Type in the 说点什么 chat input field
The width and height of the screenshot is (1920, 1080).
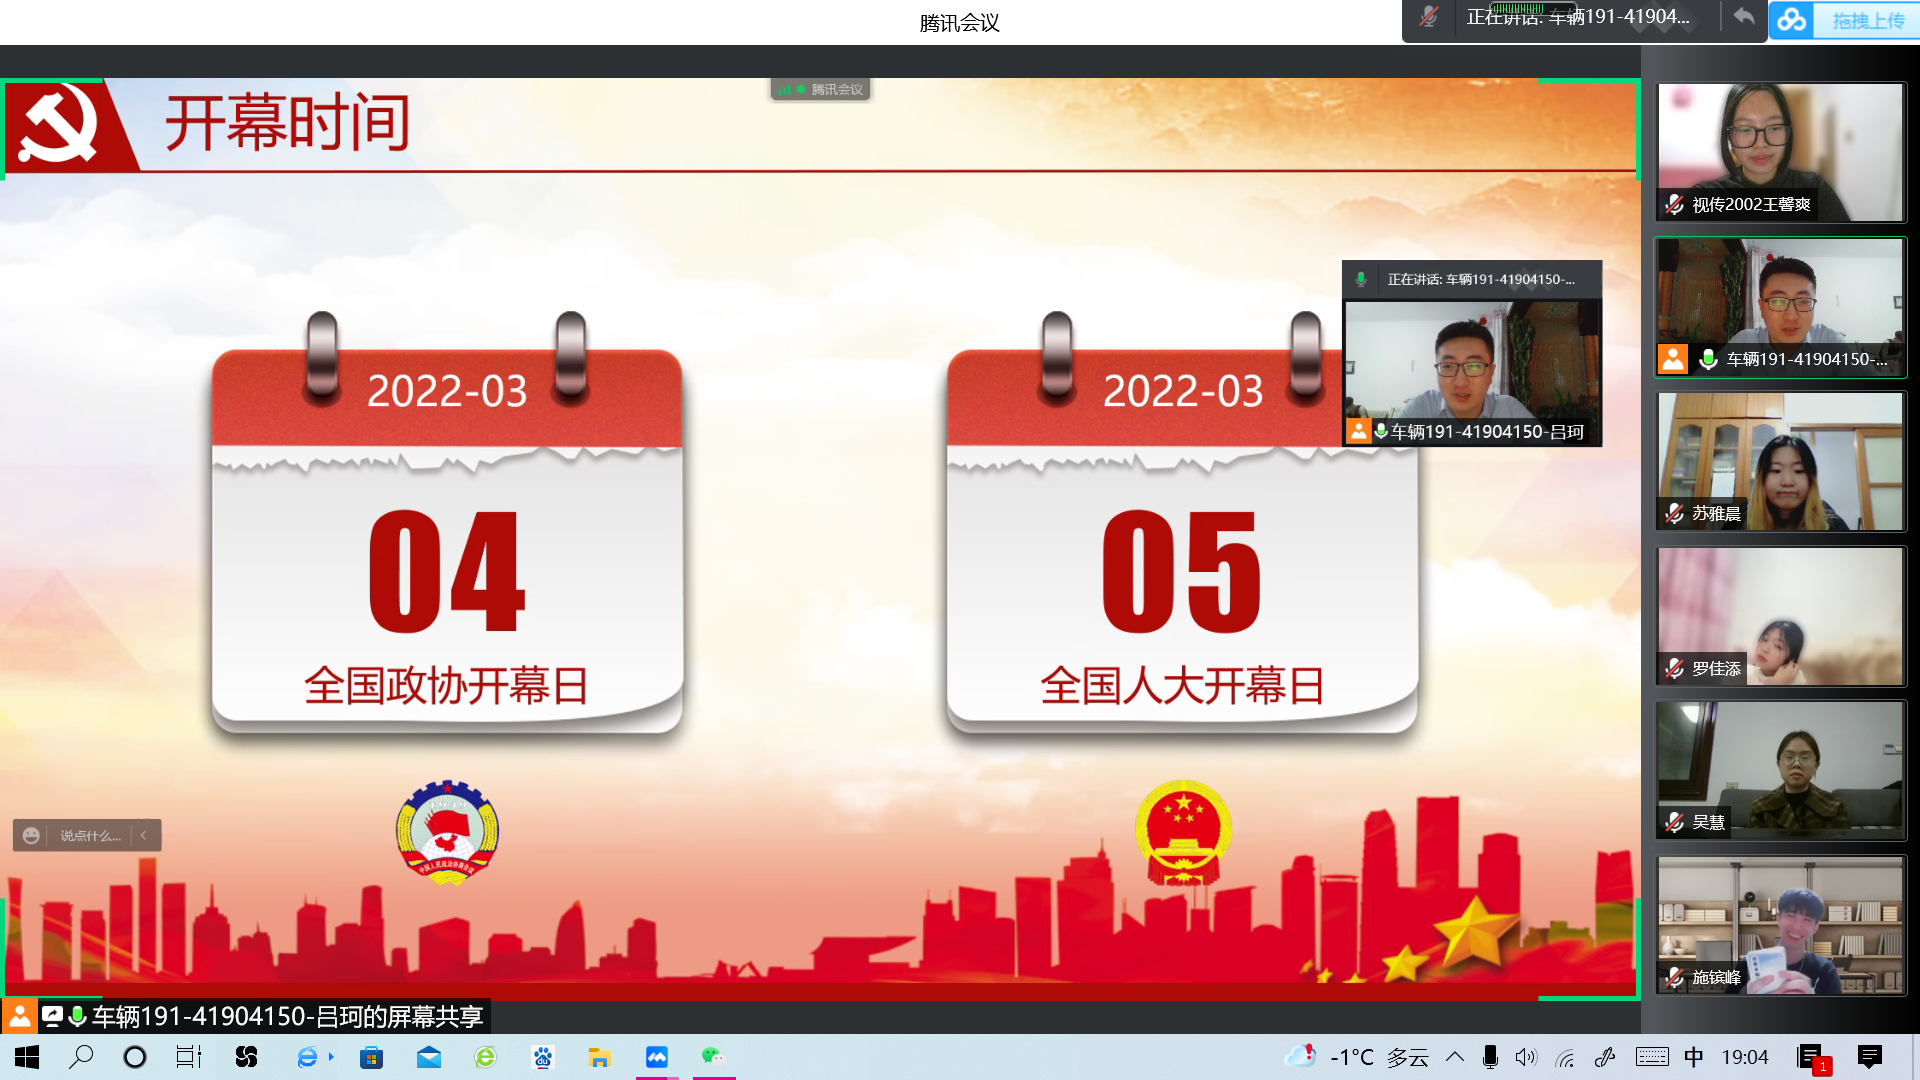coord(90,835)
